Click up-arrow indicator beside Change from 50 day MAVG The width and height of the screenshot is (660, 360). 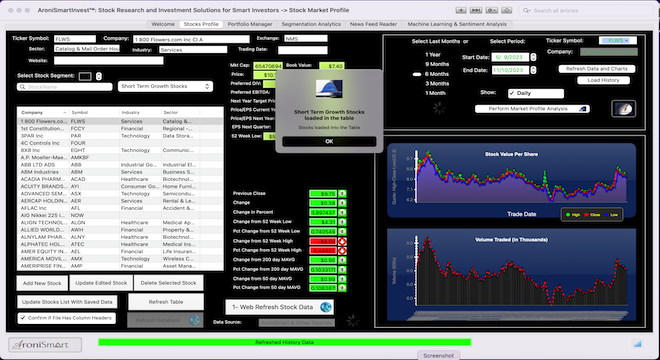click(x=342, y=279)
